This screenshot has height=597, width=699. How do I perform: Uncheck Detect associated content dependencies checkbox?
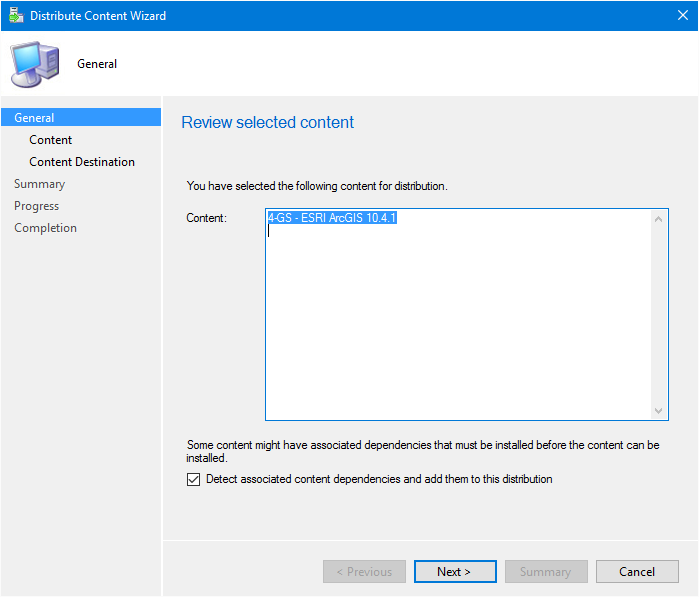(193, 480)
